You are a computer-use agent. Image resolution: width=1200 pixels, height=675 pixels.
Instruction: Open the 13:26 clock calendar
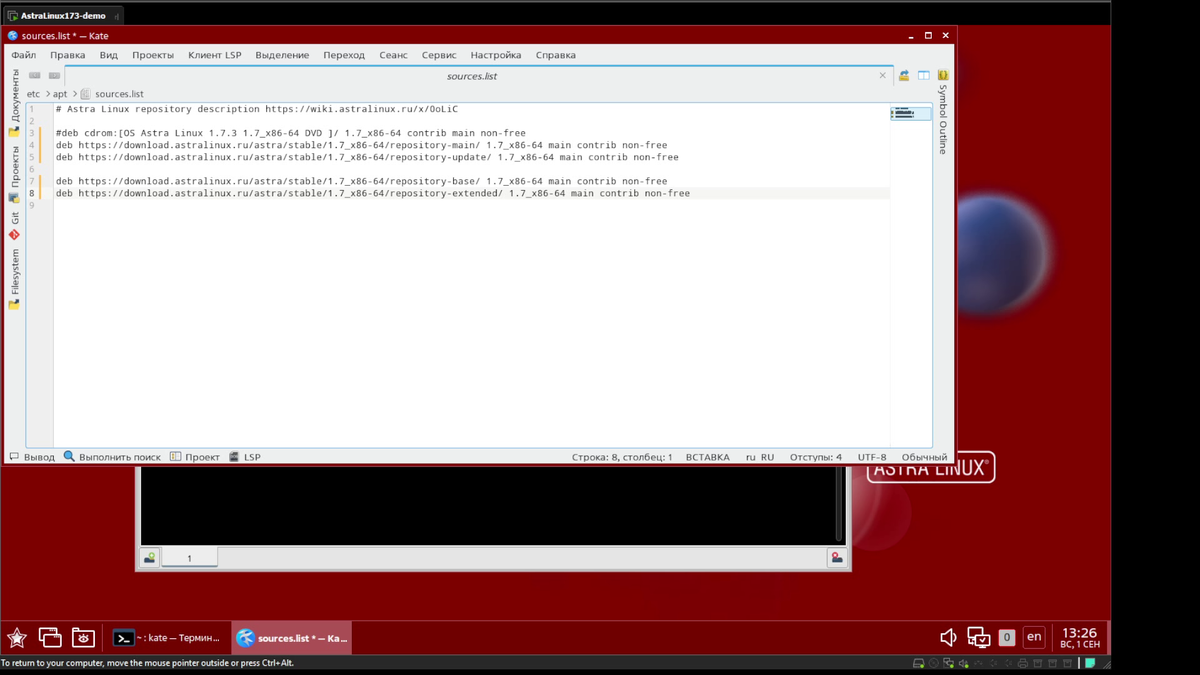coord(1080,637)
